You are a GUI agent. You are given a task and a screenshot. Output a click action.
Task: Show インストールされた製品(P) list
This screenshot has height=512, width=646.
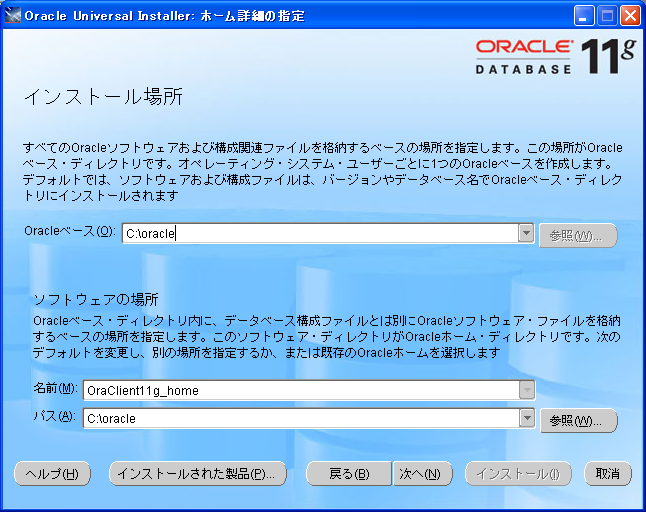[198, 473]
